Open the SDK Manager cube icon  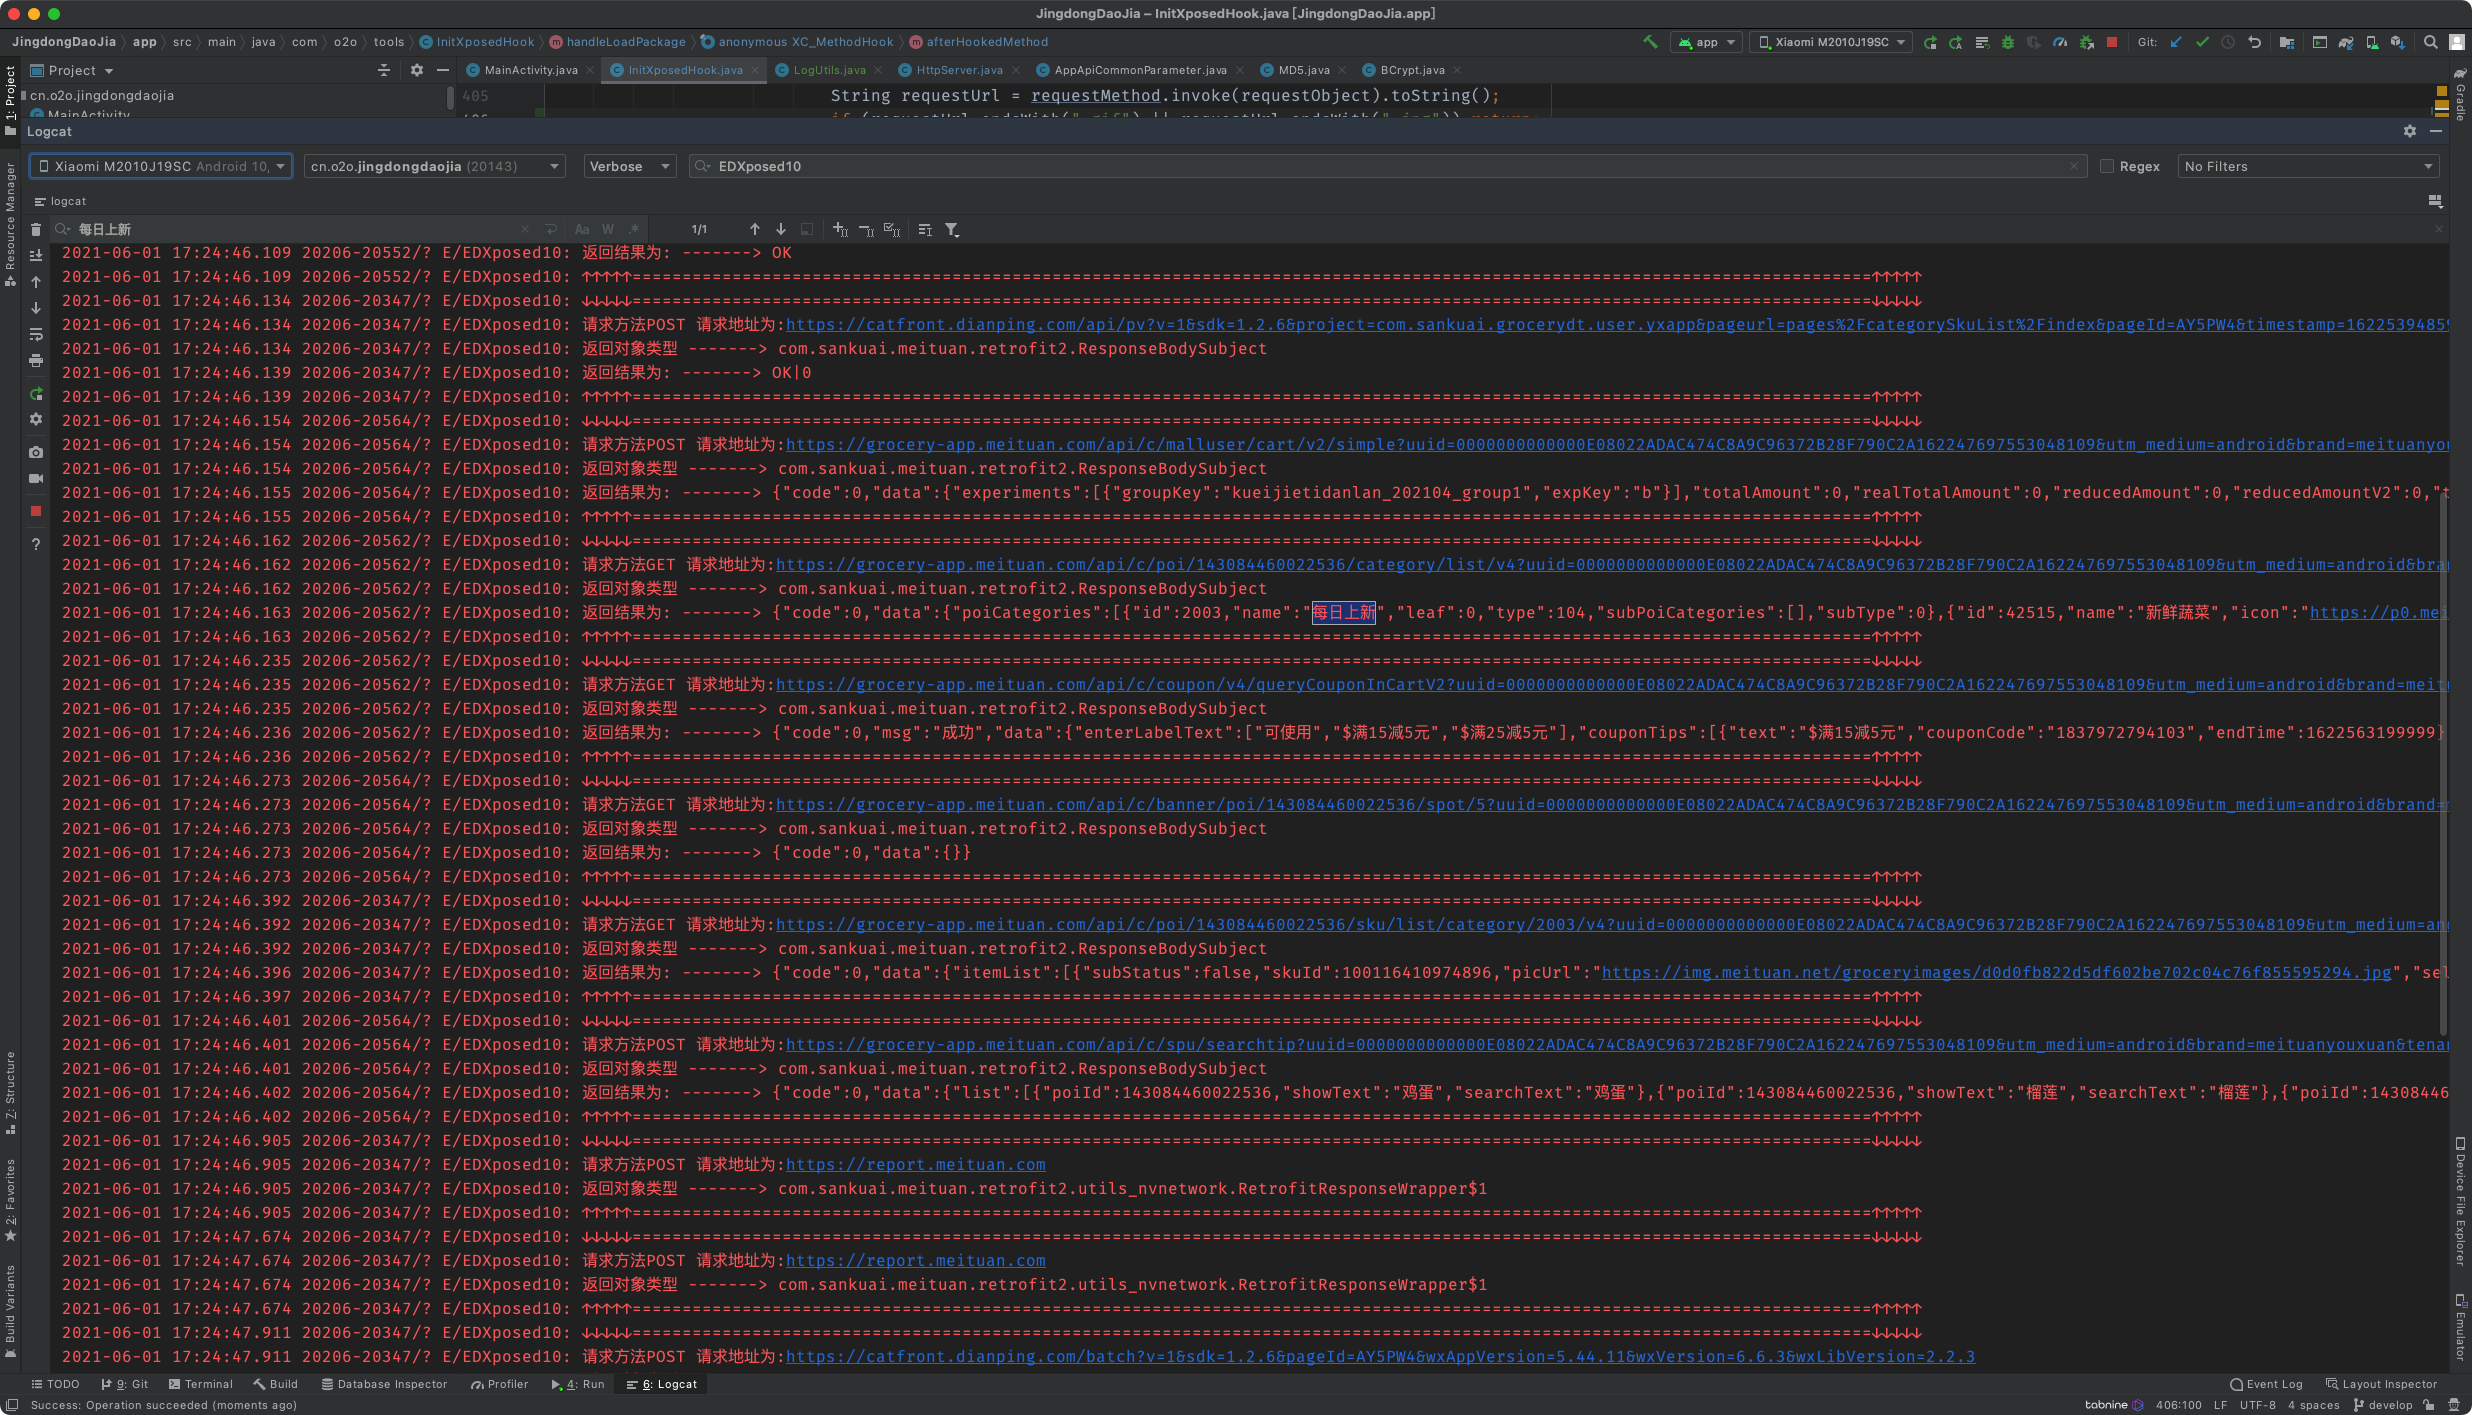(x=2397, y=42)
